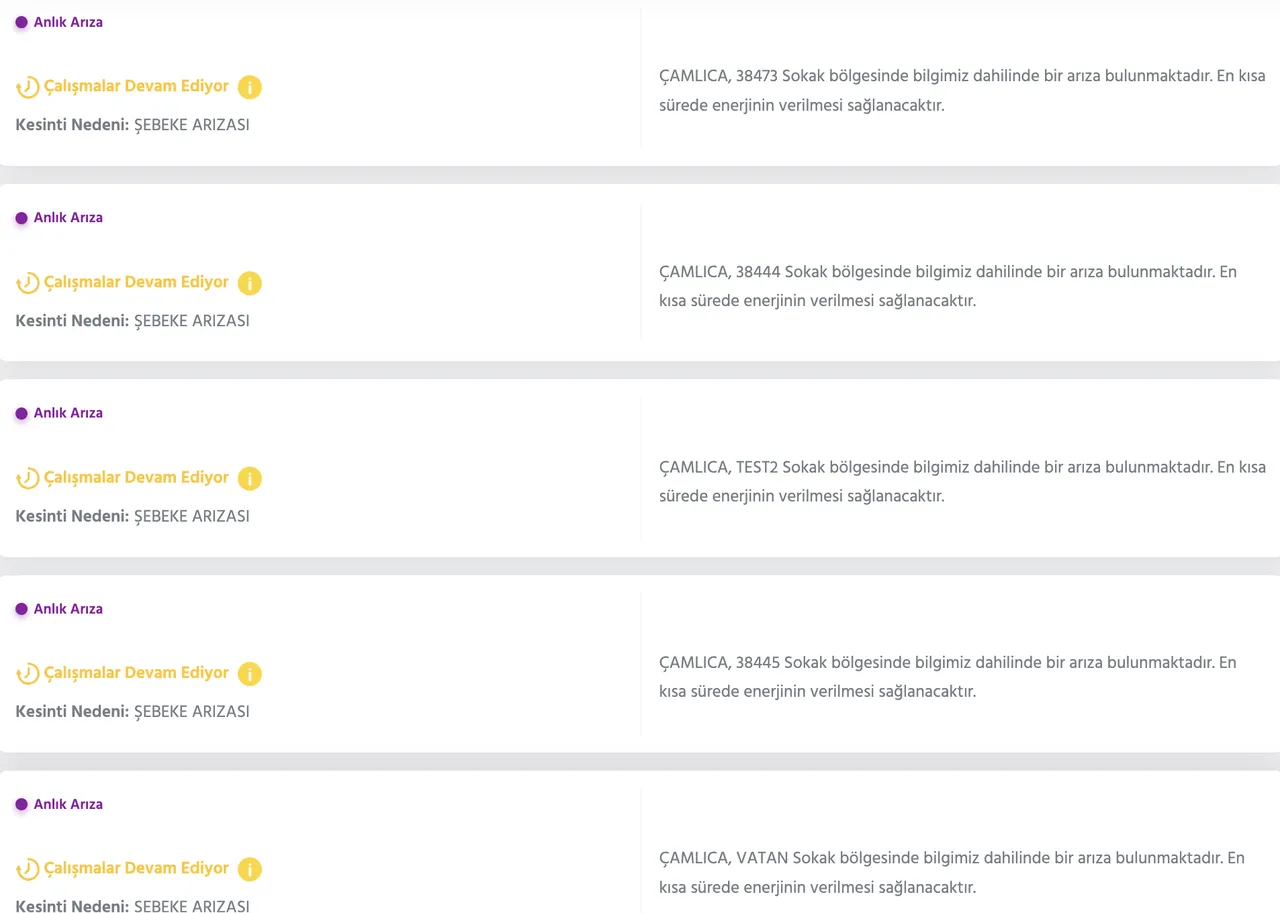Click info icon in the 38444 Sokak card
The image size is (1280, 913).
(x=250, y=283)
